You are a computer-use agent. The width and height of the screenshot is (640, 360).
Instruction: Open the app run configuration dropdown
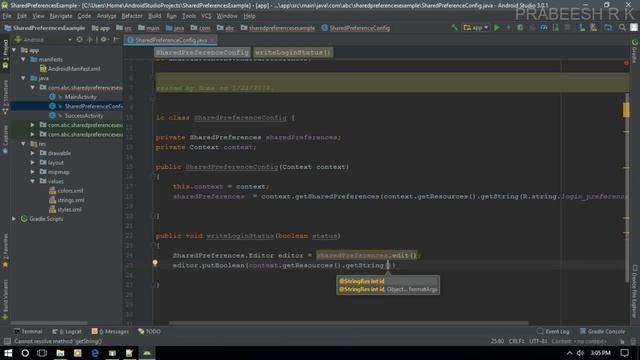476,28
